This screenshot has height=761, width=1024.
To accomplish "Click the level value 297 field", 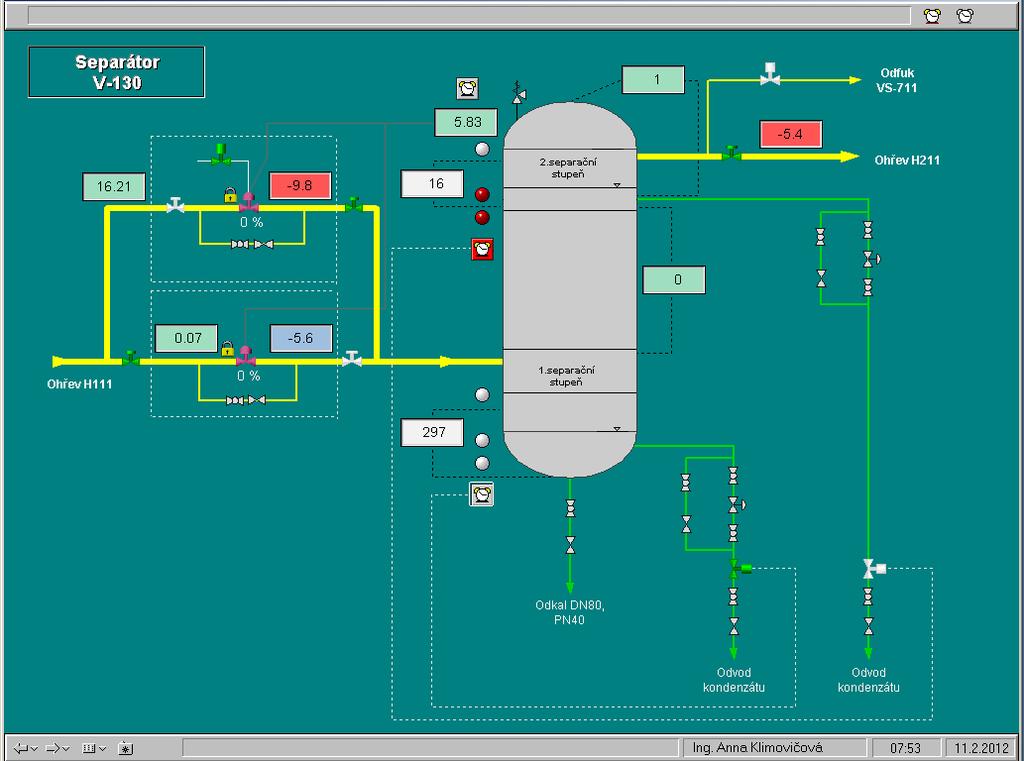I will (x=432, y=432).
